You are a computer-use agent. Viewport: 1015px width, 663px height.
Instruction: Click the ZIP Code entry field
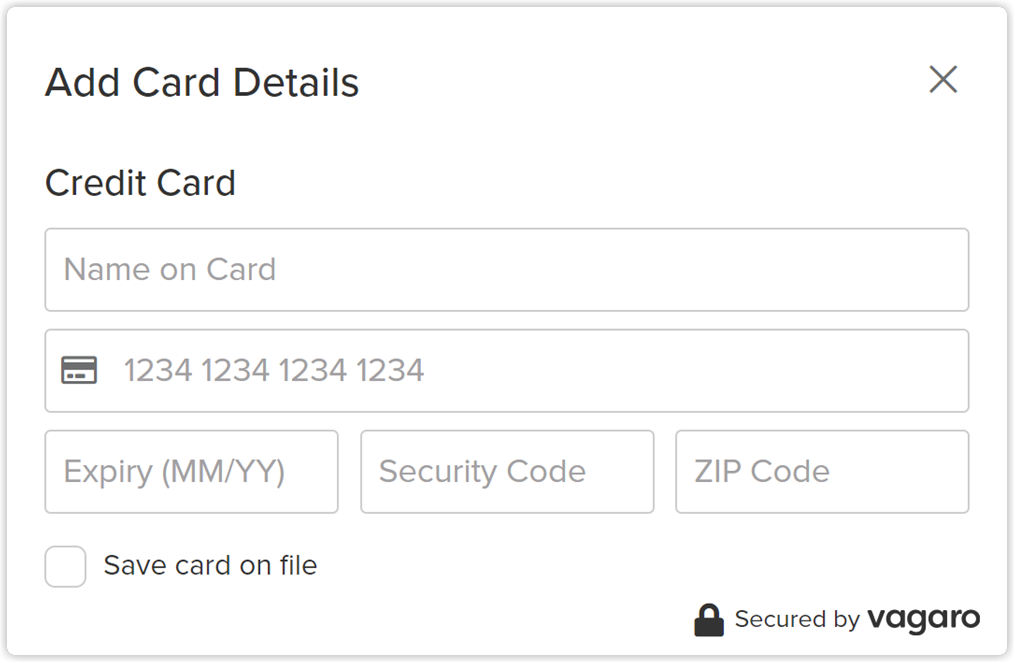pyautogui.click(x=821, y=471)
